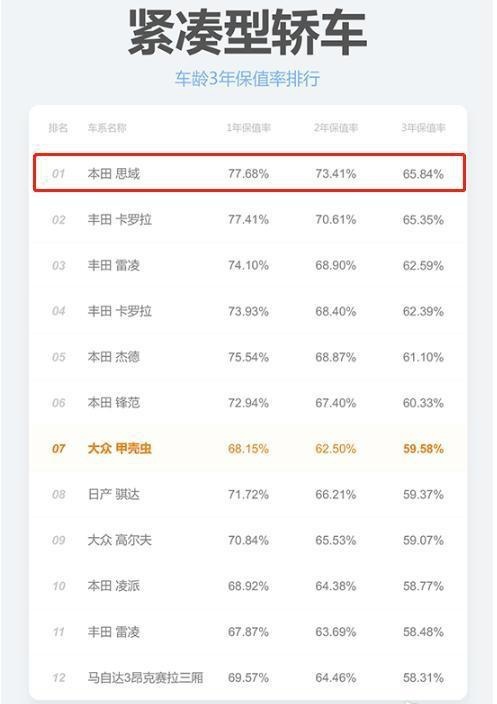Click the 3年保值率 column header

click(x=423, y=128)
